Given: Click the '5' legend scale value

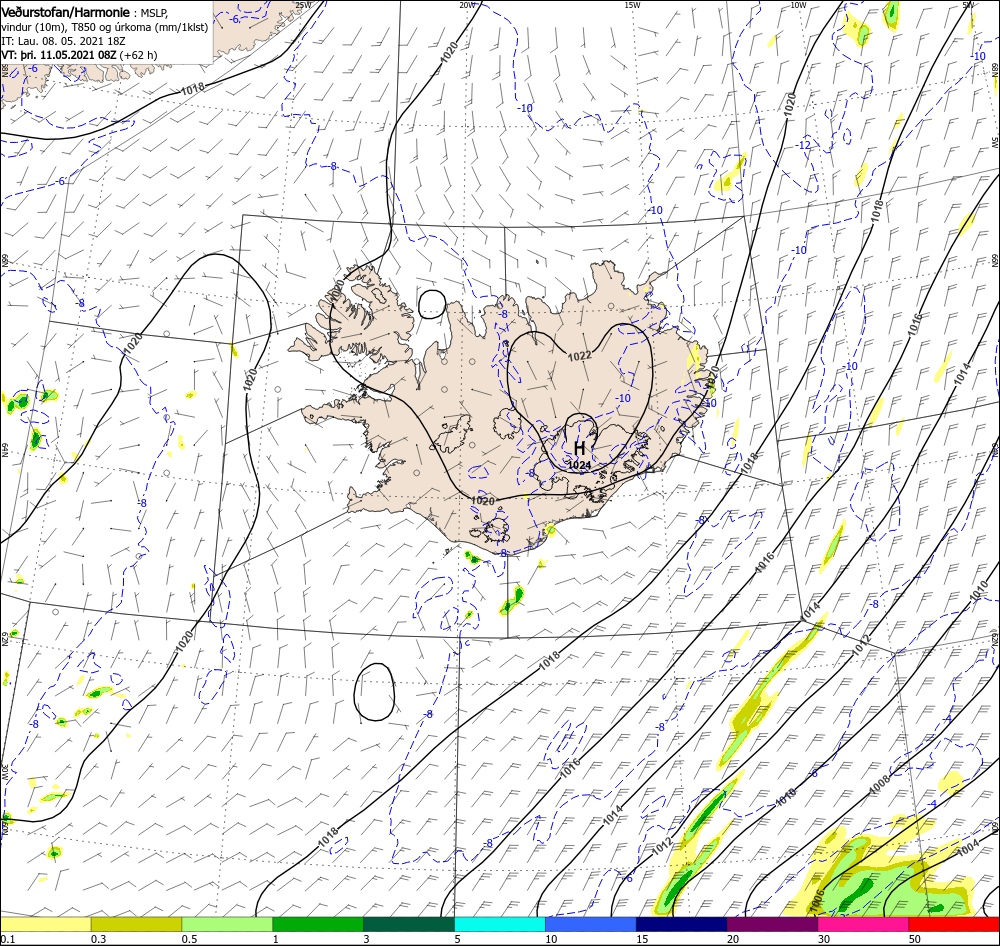Looking at the screenshot, I should point(458,939).
